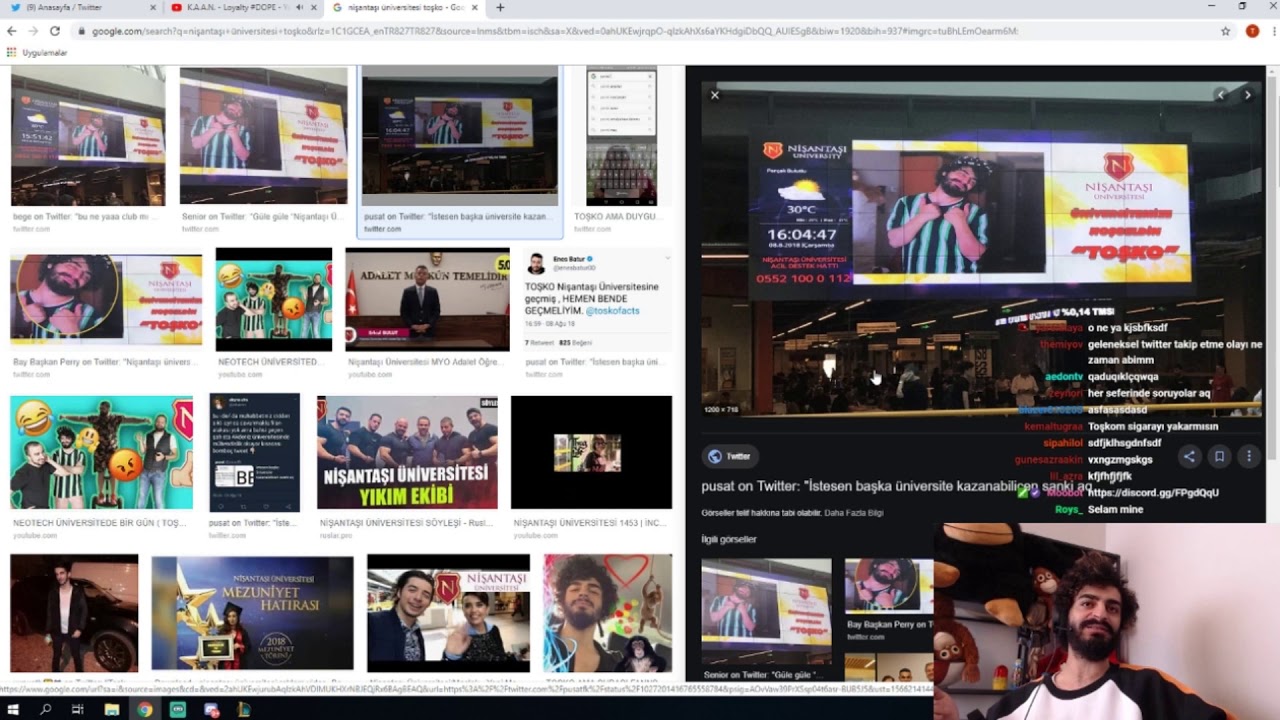Save previewed image to collection
Screen dimensions: 1280x720
click(1219, 456)
